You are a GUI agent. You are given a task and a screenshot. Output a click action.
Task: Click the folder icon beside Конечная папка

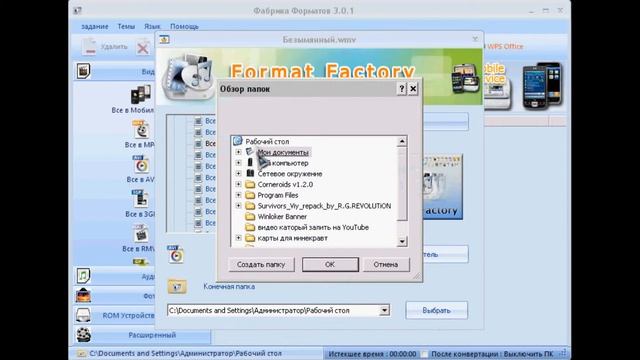177,287
